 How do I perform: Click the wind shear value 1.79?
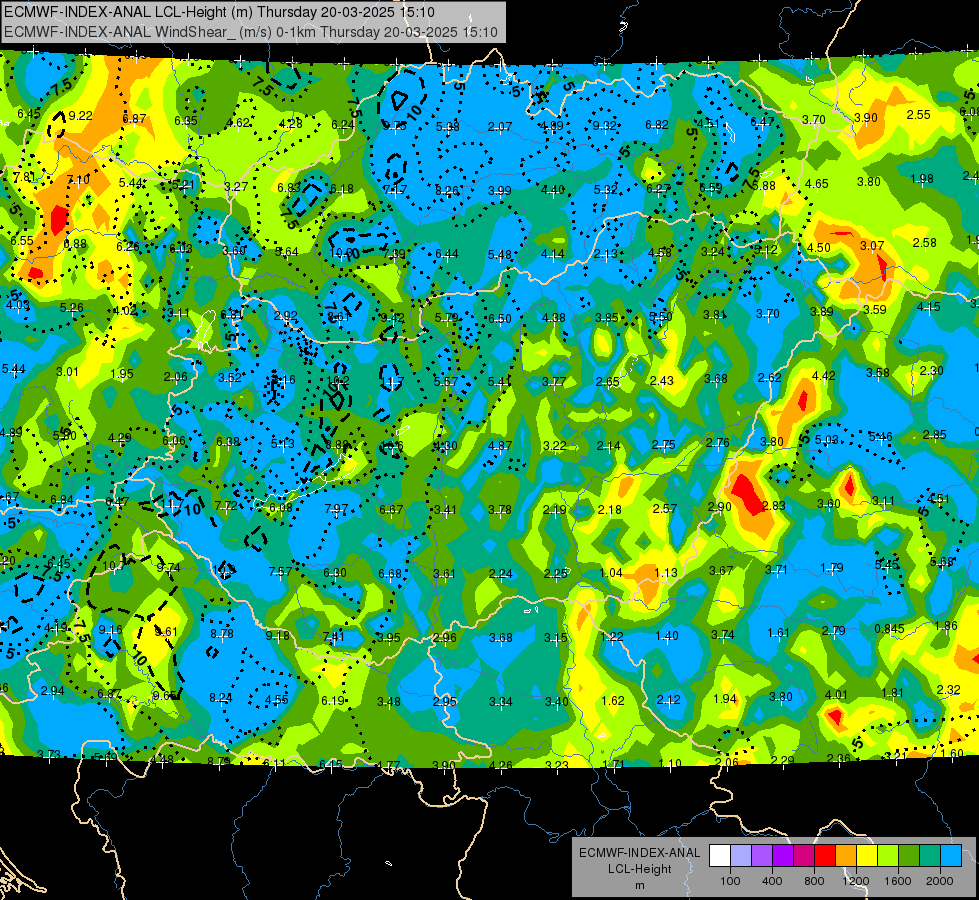coord(832,568)
